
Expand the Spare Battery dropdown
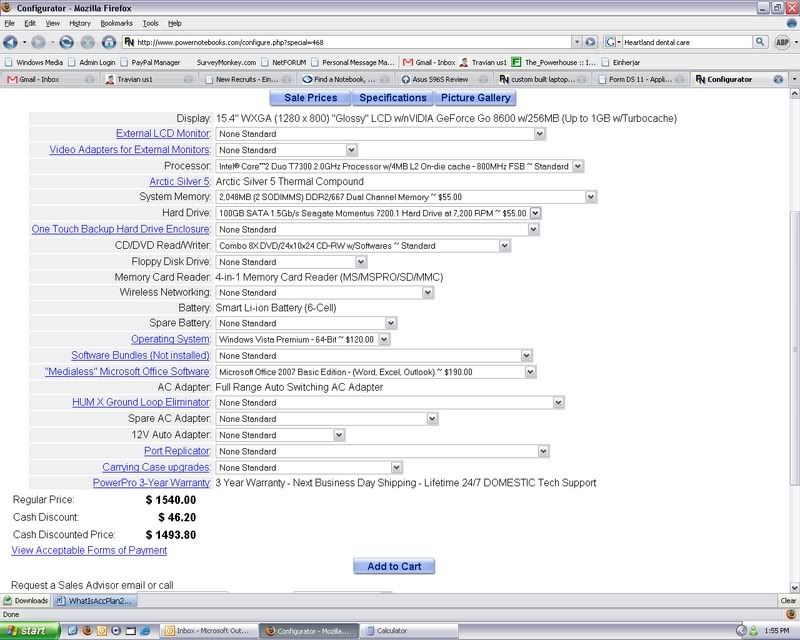click(390, 323)
